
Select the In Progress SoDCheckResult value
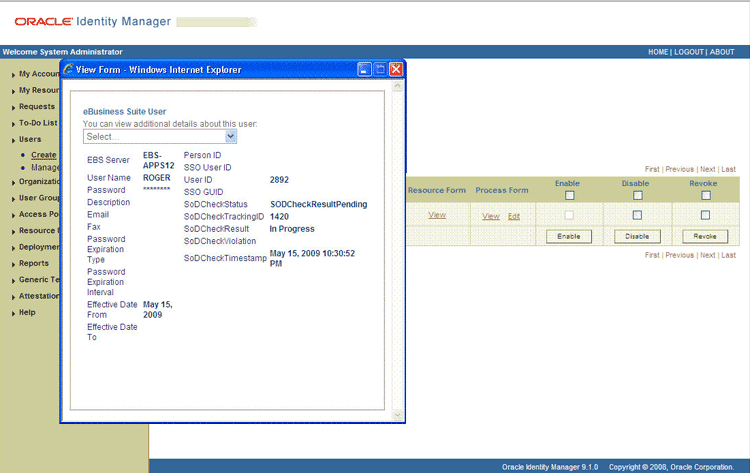click(x=292, y=229)
